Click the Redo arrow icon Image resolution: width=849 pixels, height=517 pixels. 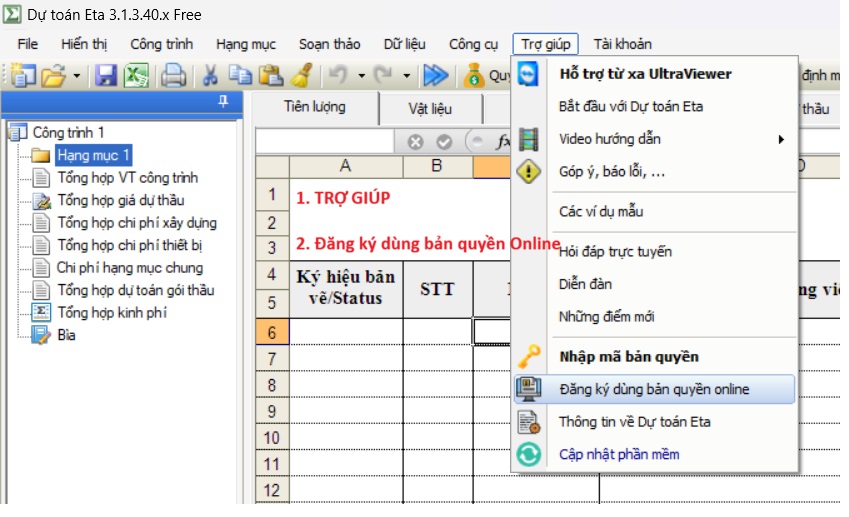383,75
